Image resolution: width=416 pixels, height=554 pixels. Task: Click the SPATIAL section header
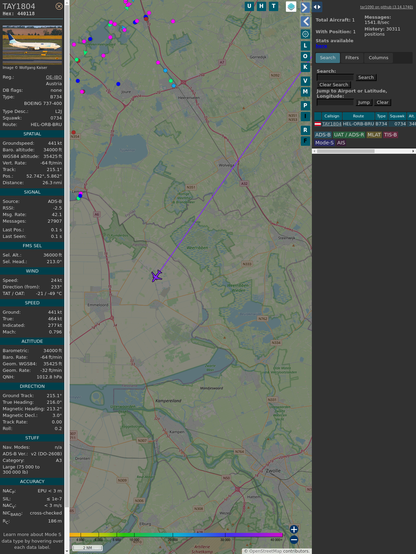(x=32, y=134)
